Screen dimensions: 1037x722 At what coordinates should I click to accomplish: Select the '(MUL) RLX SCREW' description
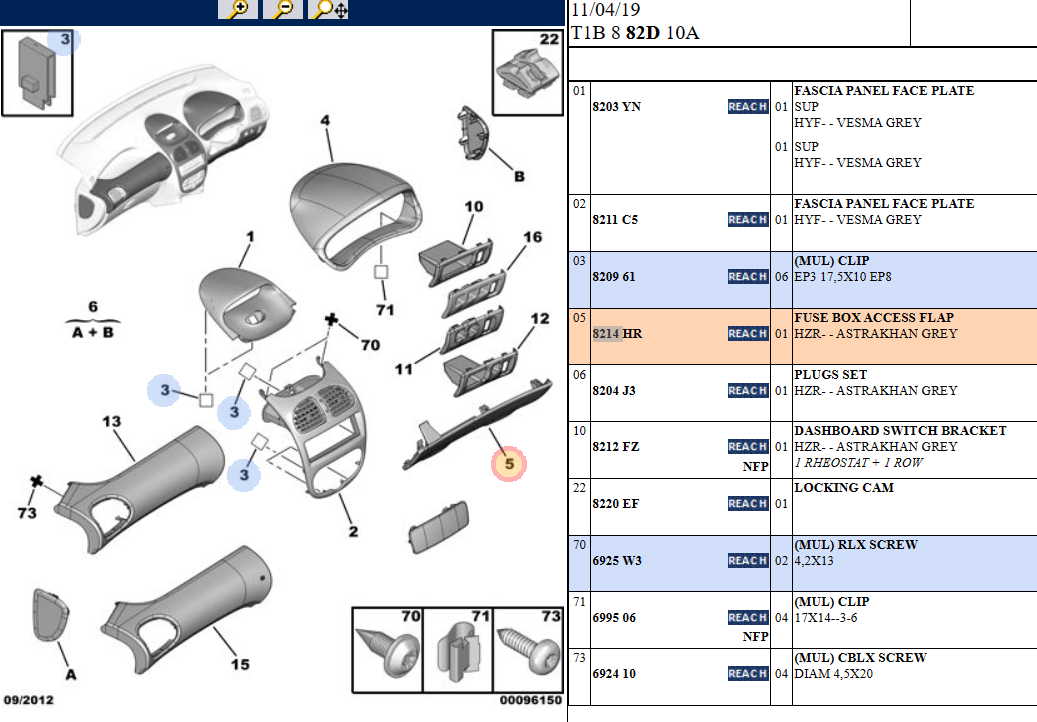(x=856, y=544)
